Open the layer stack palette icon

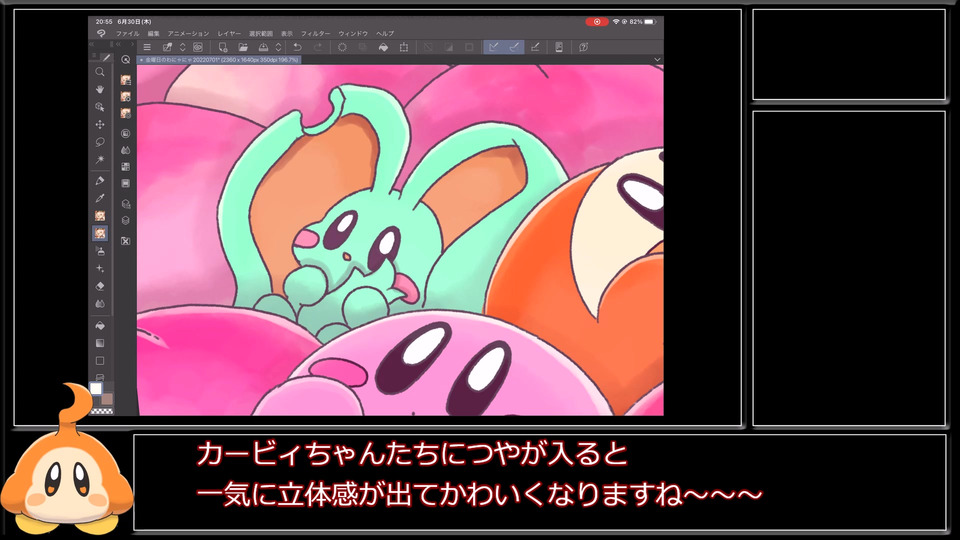point(126,220)
